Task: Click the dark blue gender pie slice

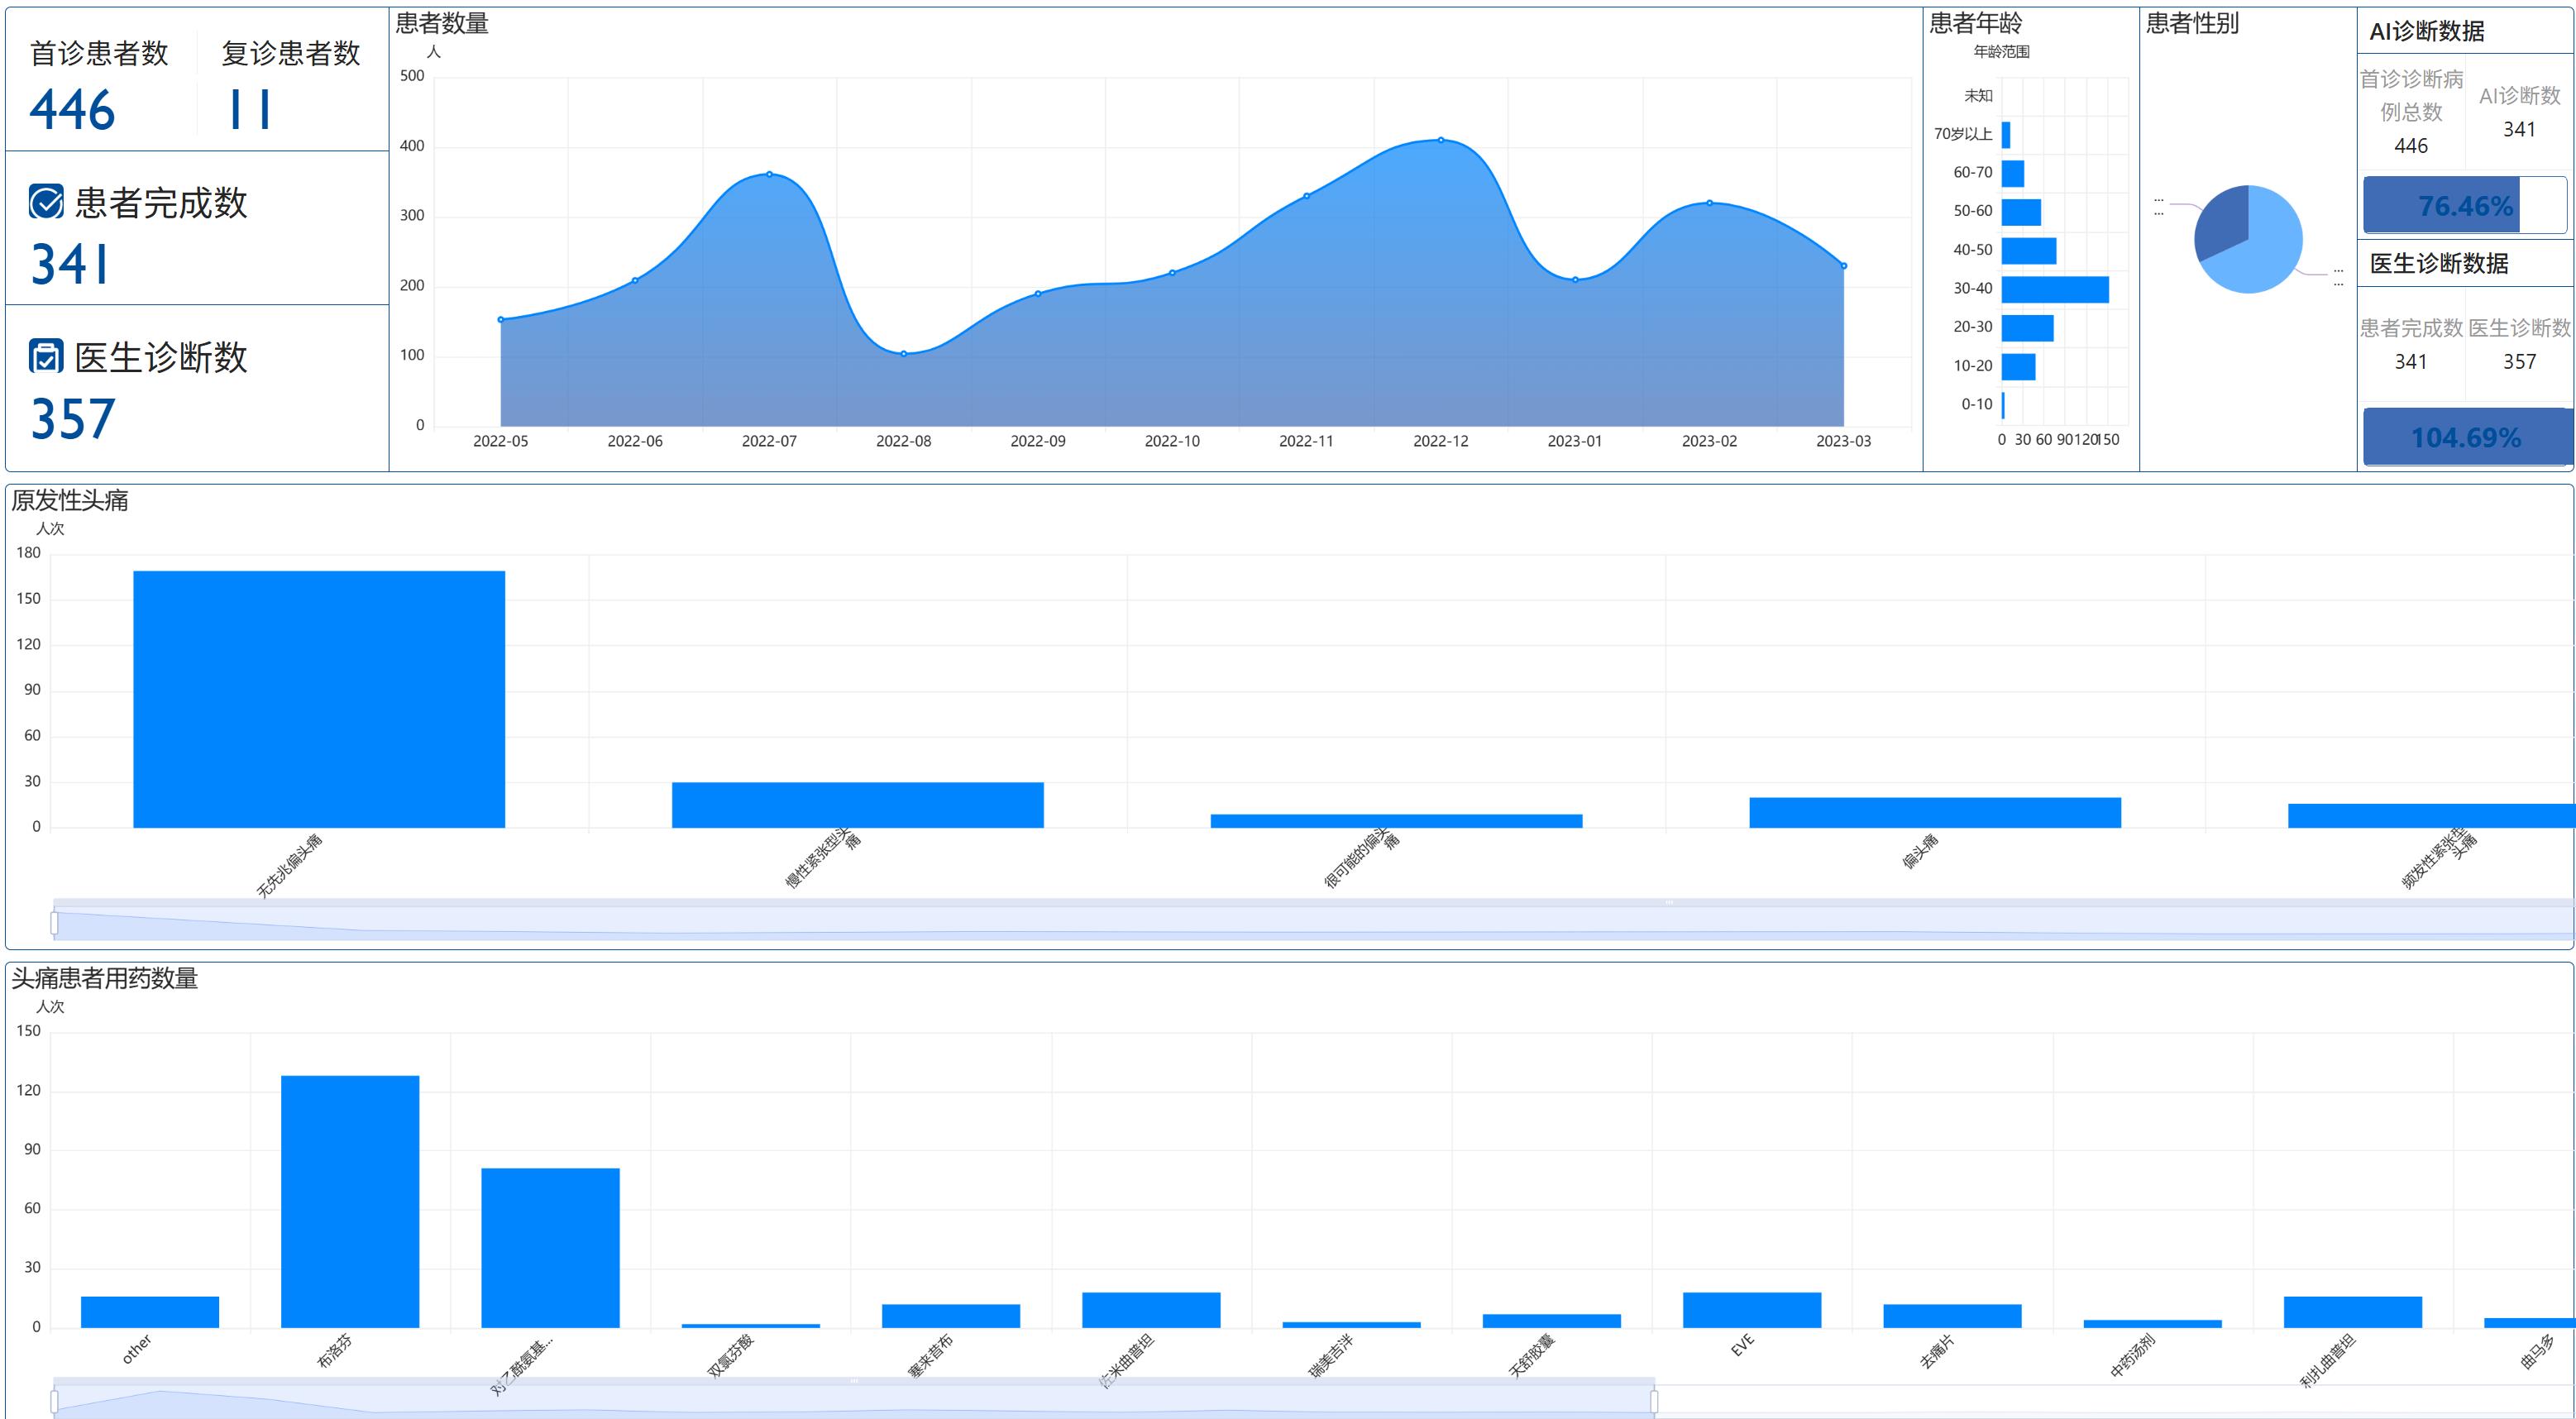Action: point(2221,220)
